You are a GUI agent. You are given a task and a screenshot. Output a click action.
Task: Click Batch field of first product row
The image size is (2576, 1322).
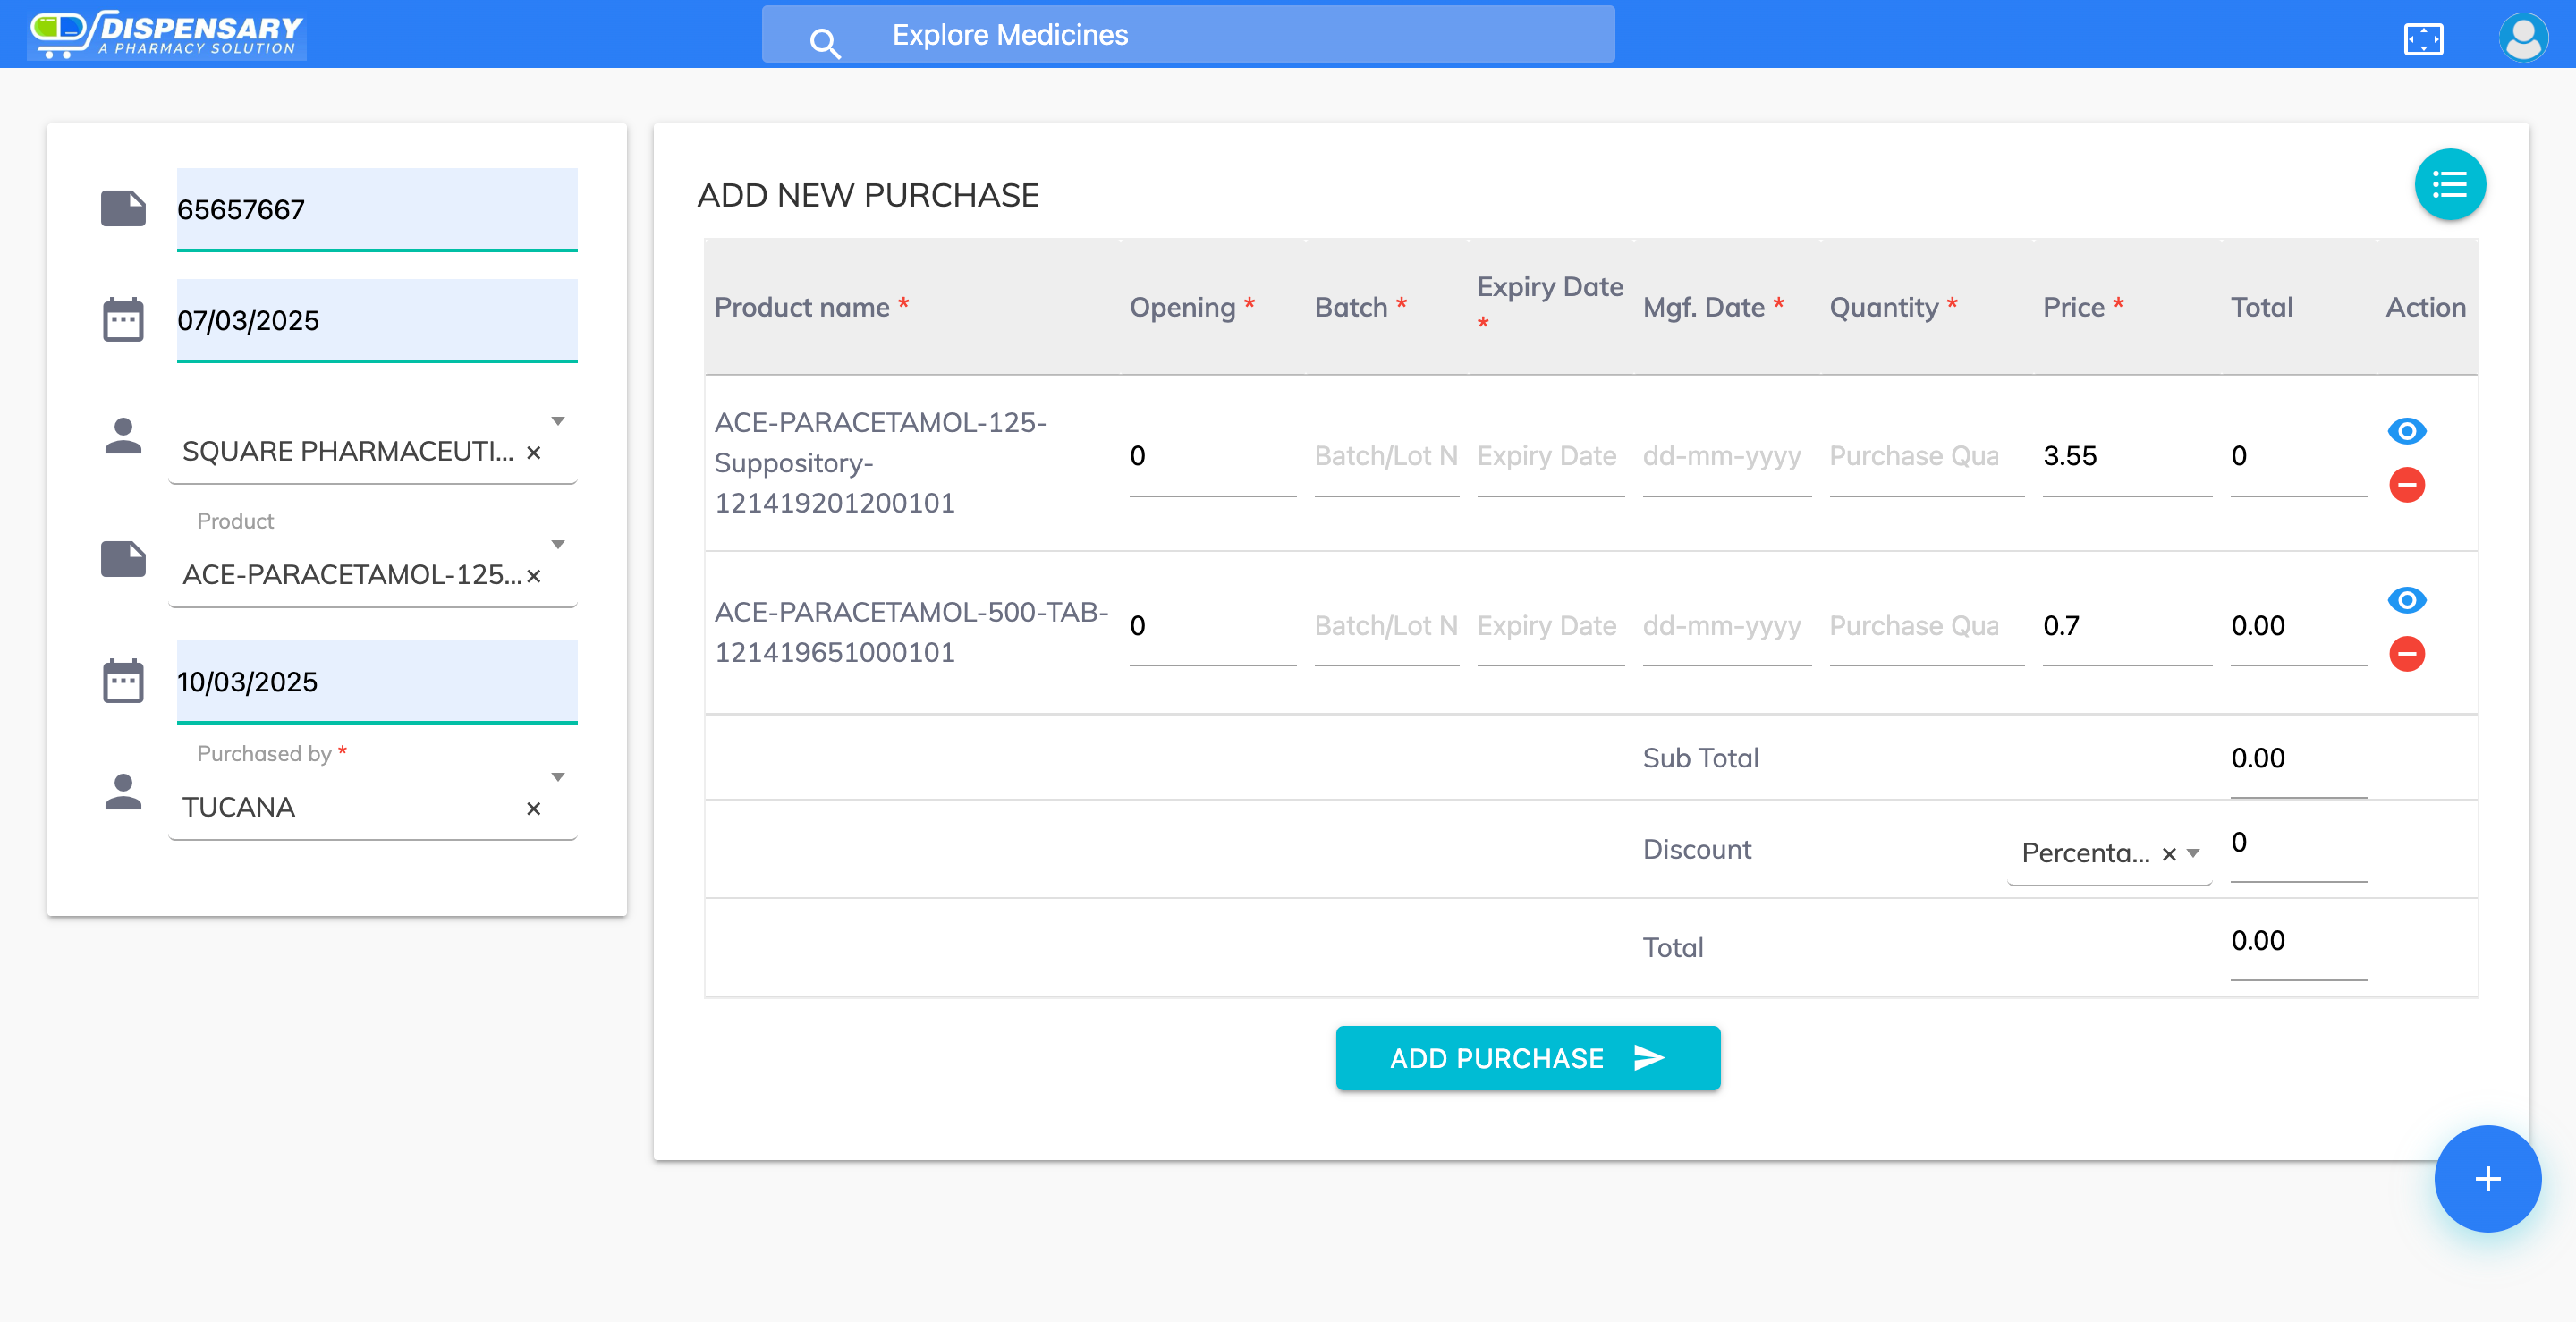click(x=1385, y=457)
